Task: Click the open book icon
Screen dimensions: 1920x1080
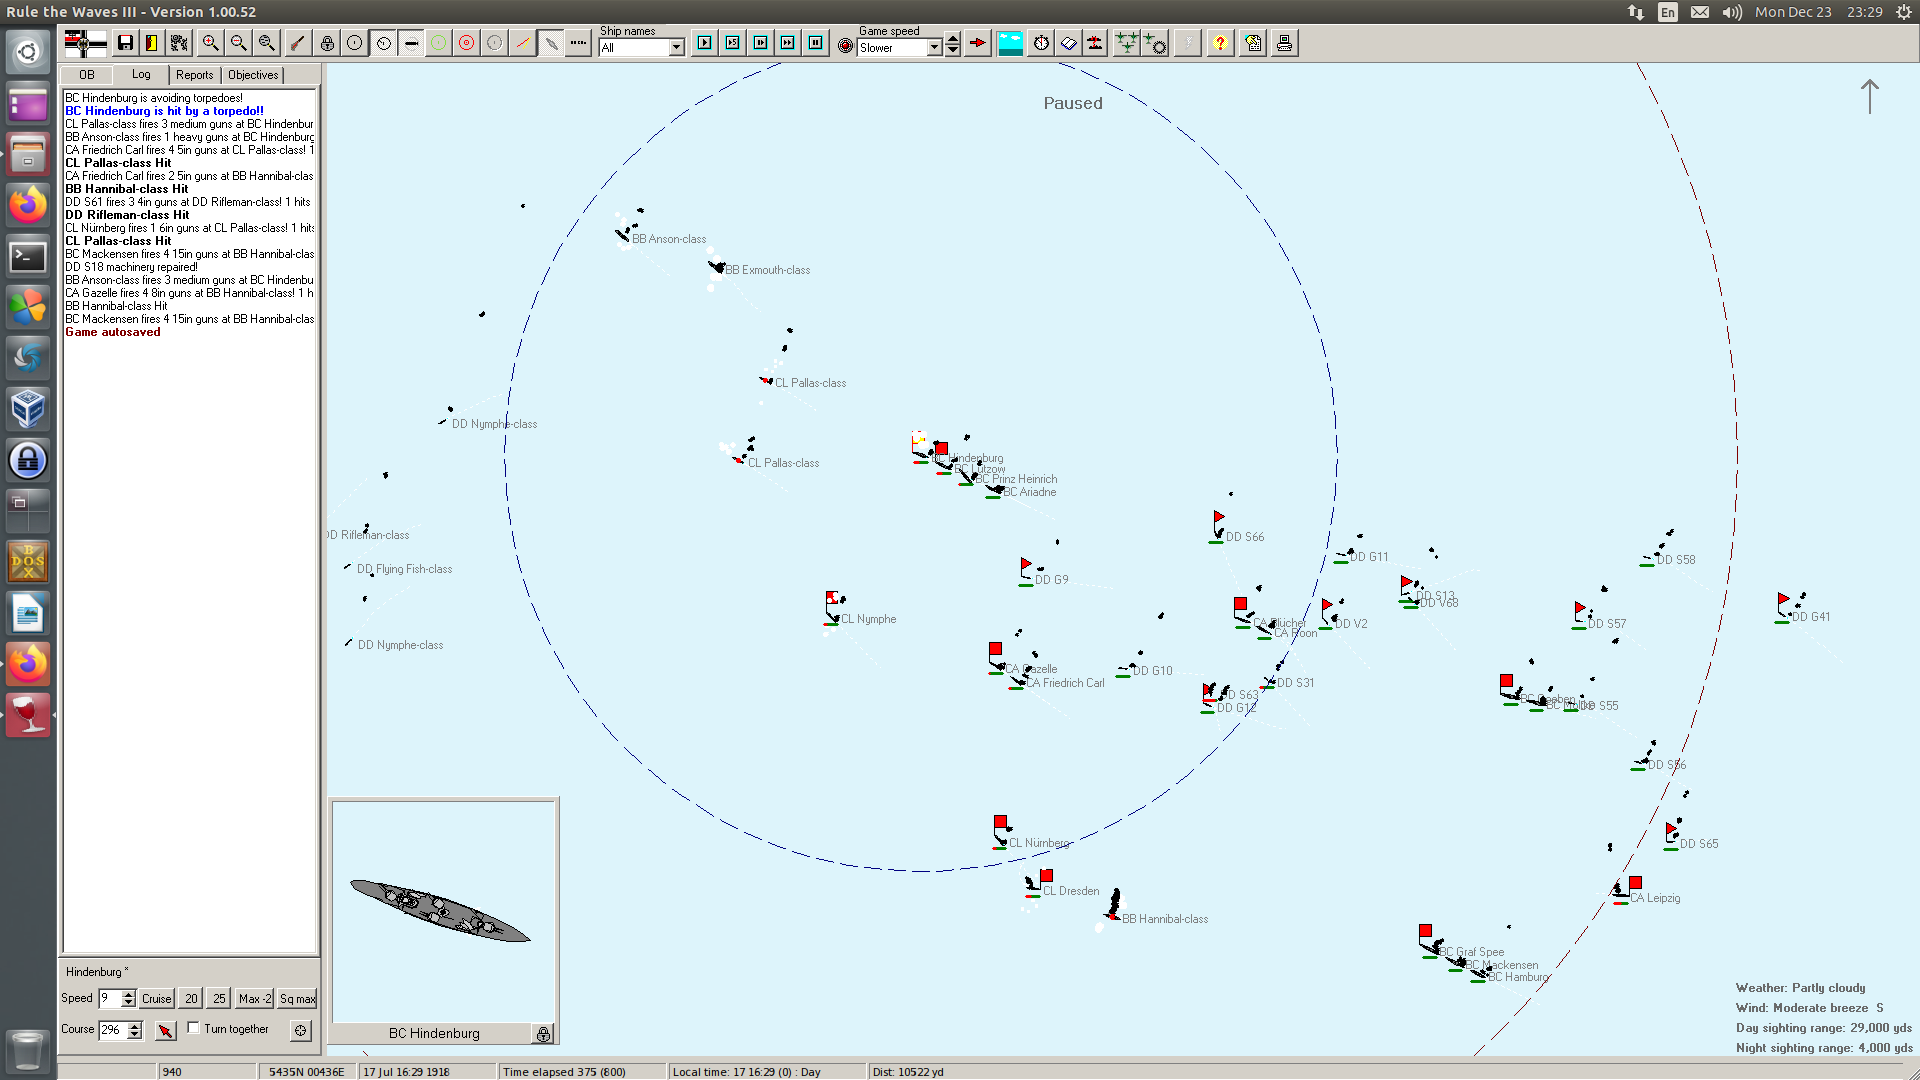Action: click(x=1068, y=43)
